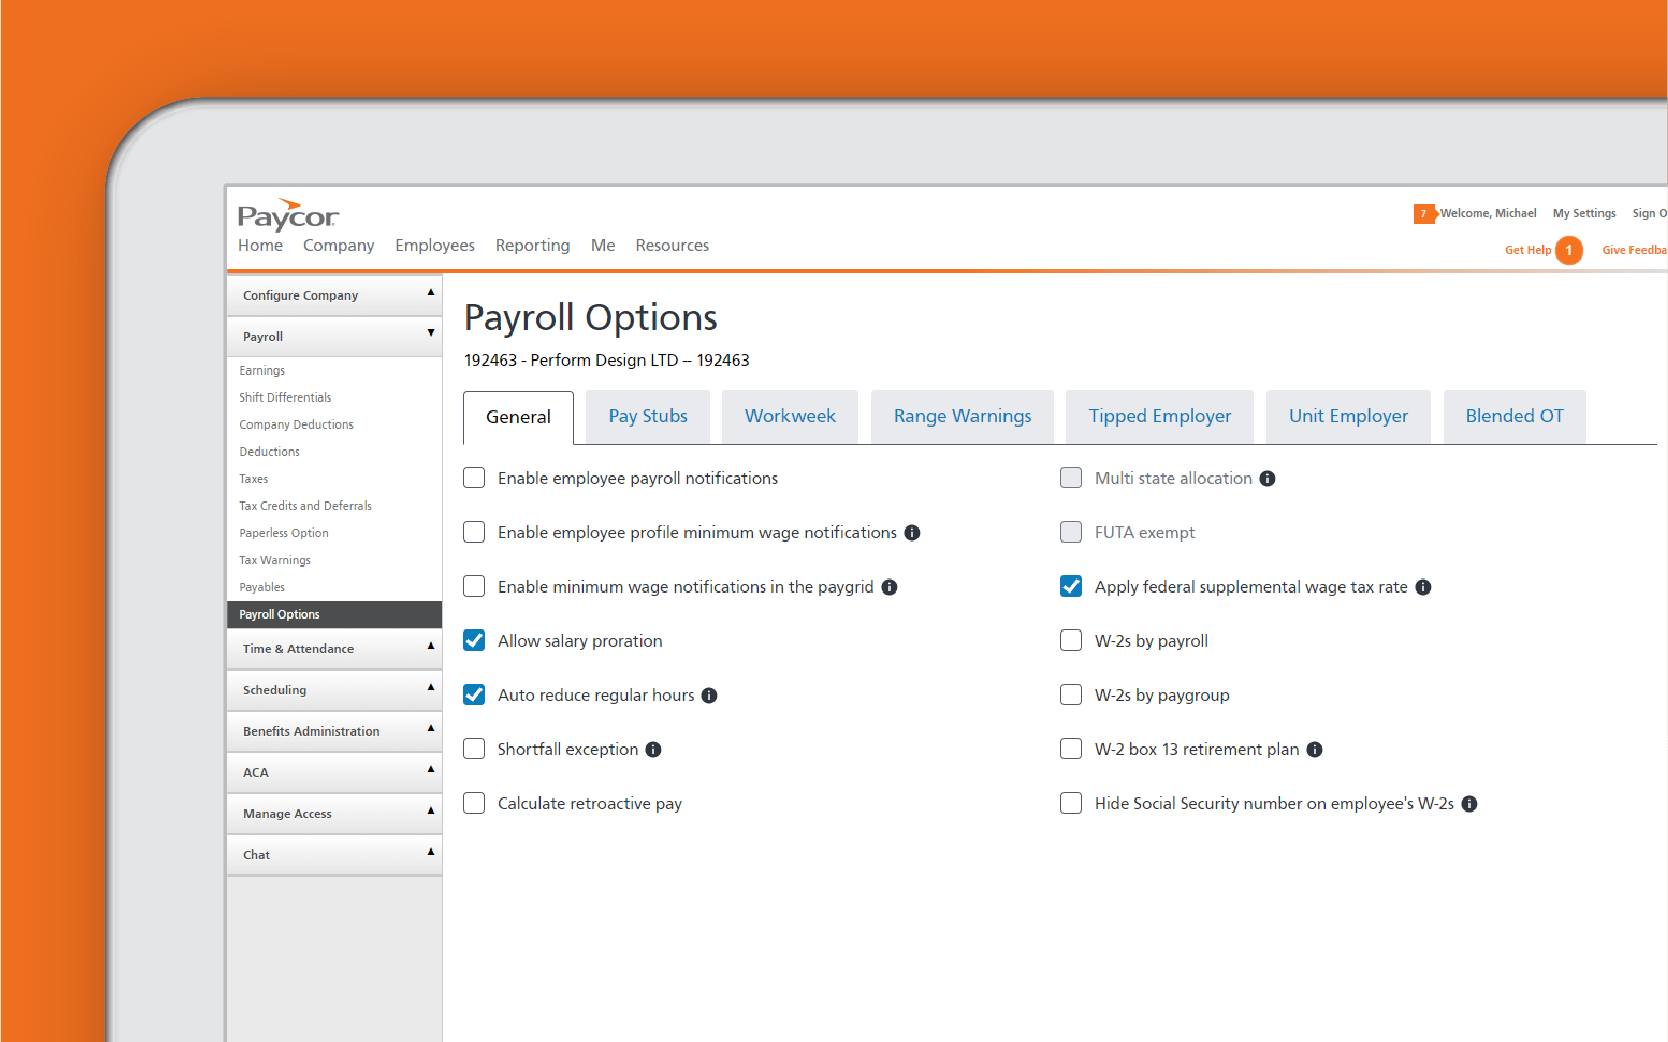Click the Get Help link
Screen dimensions: 1668x1042
[x=1528, y=250]
